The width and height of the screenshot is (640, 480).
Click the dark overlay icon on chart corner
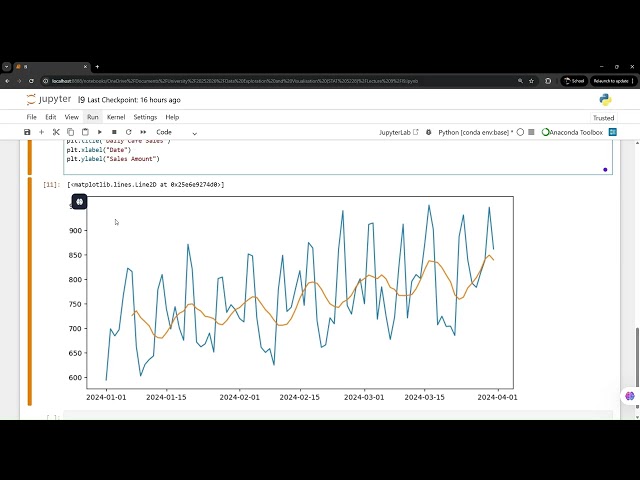point(80,202)
